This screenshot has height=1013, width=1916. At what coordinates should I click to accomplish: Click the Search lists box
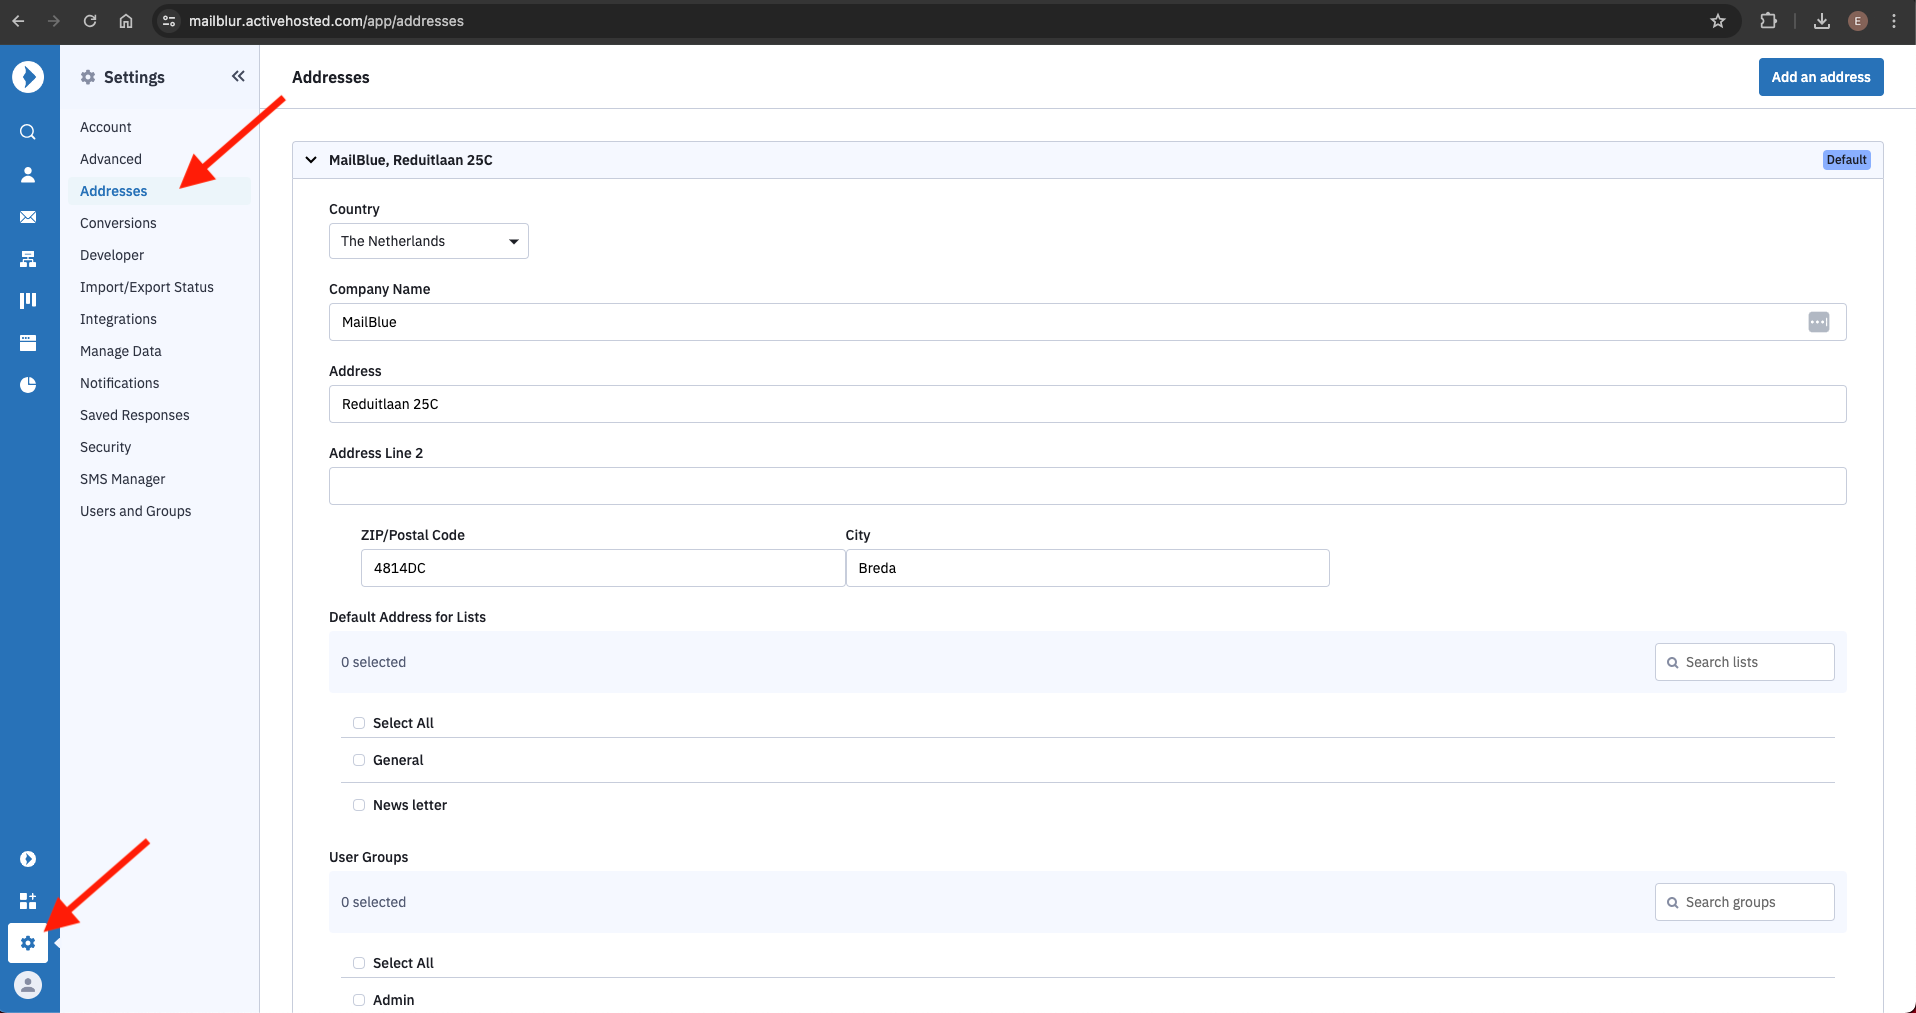pyautogui.click(x=1745, y=662)
